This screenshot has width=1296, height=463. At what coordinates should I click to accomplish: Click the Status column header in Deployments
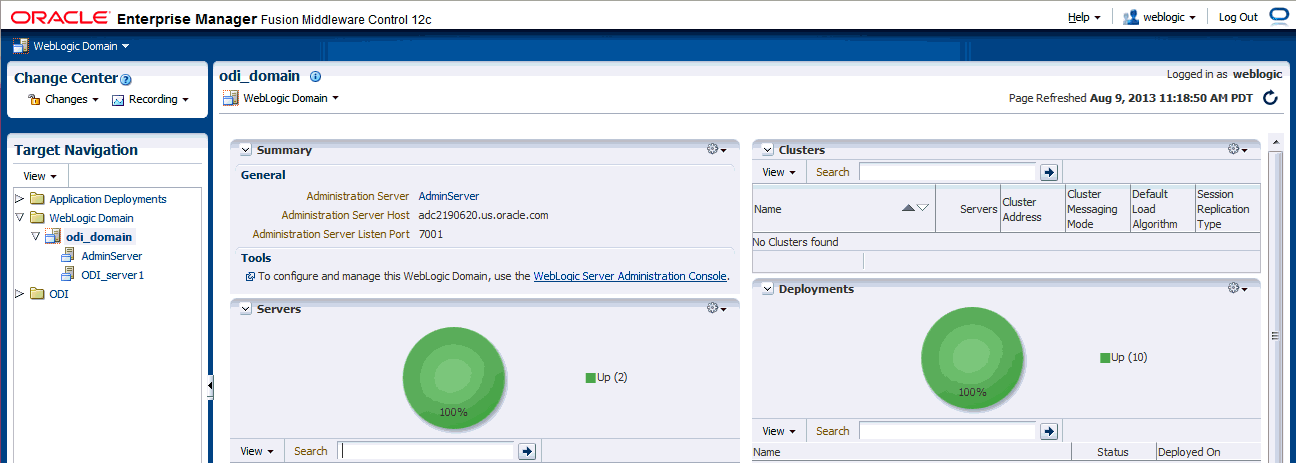(x=1113, y=452)
